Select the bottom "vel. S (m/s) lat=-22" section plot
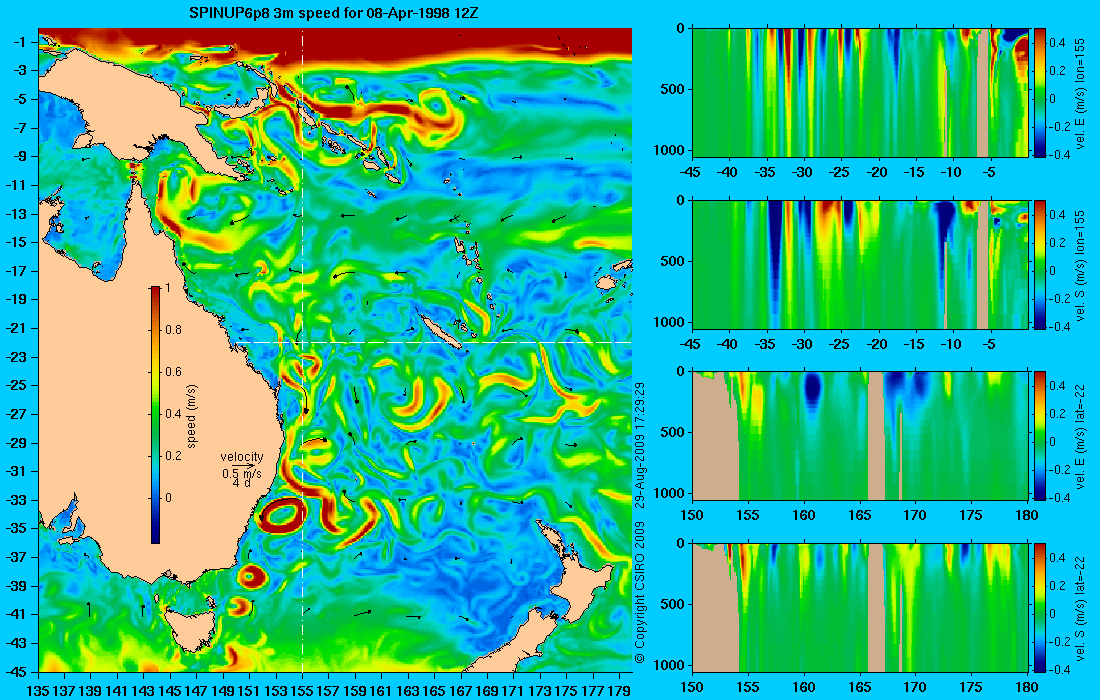This screenshot has height=700, width=1100. [861, 607]
